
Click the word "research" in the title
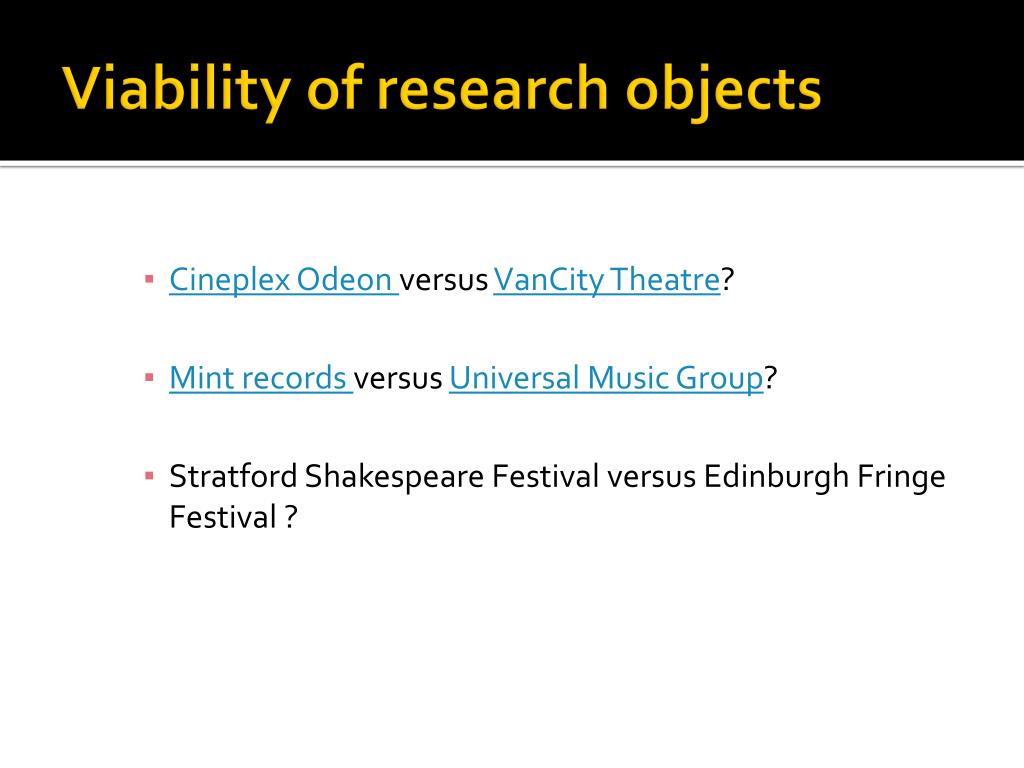click(x=493, y=89)
